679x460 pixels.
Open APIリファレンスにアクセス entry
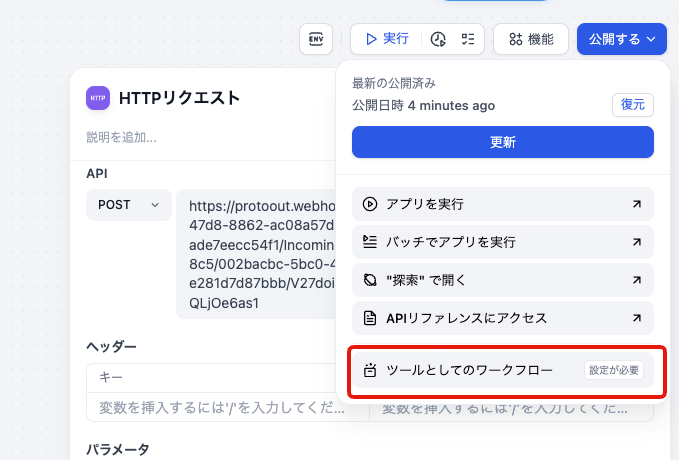click(503, 318)
